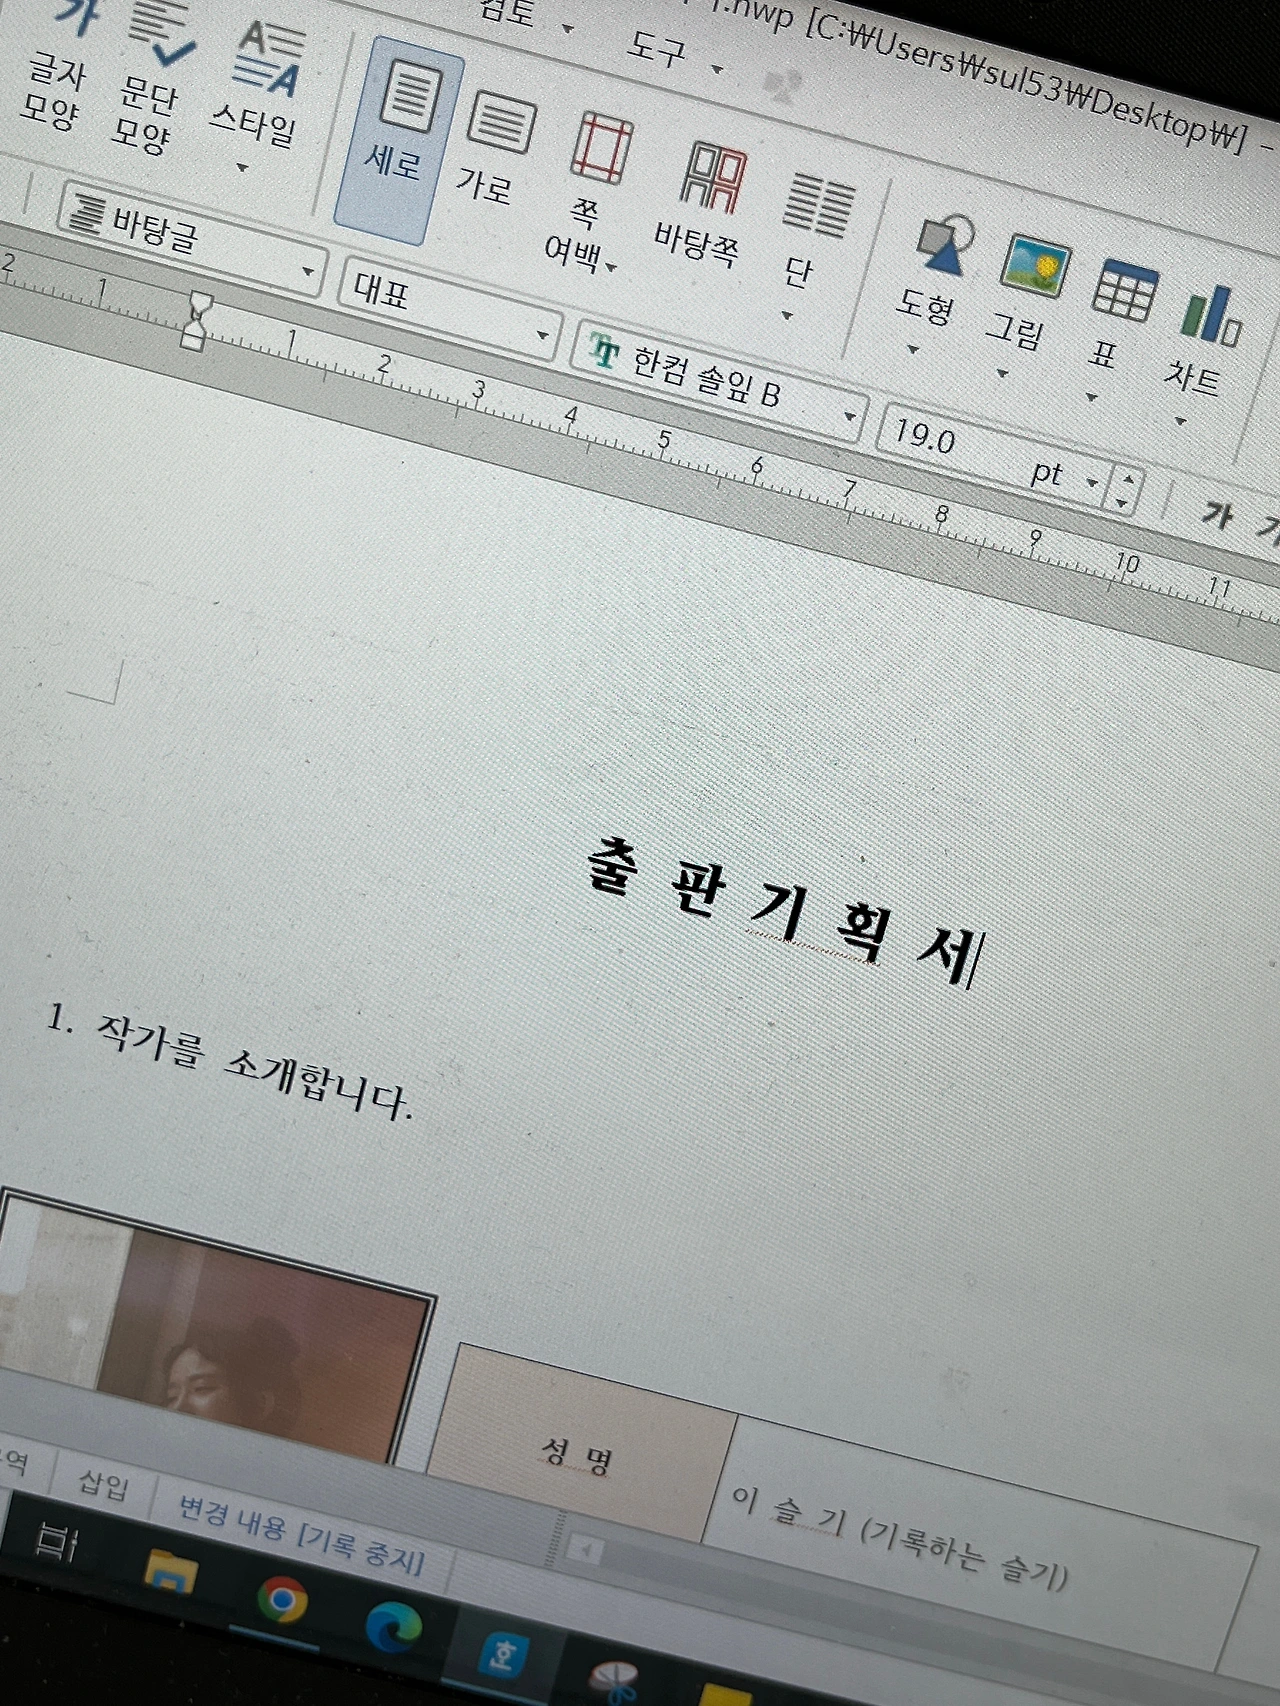Image resolution: width=1280 pixels, height=1706 pixels.
Task: Select 가로 landscape page orientation
Action: tap(492, 148)
